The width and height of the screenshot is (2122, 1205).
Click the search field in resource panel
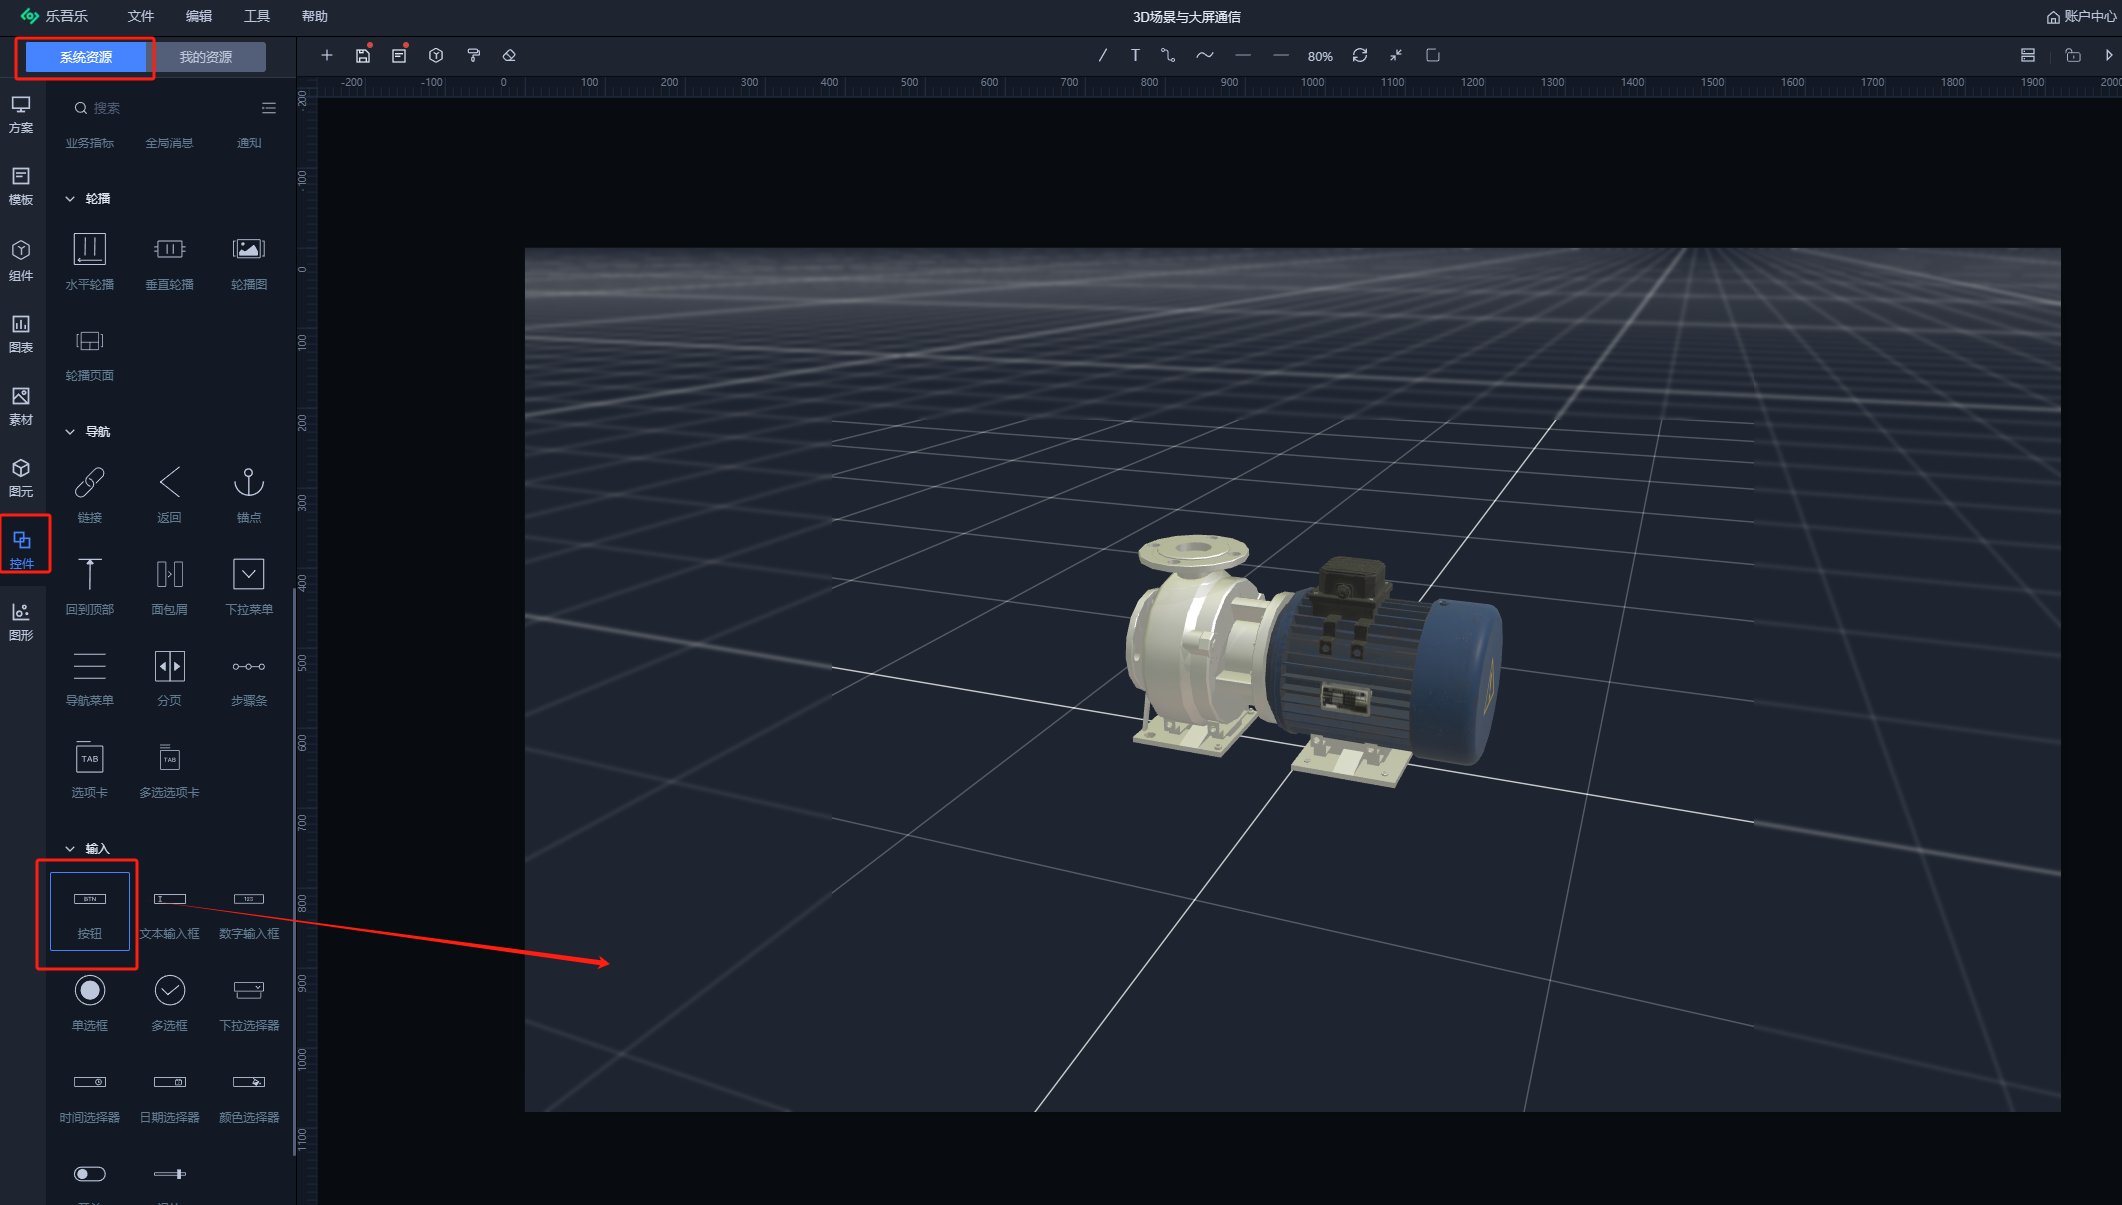point(160,108)
